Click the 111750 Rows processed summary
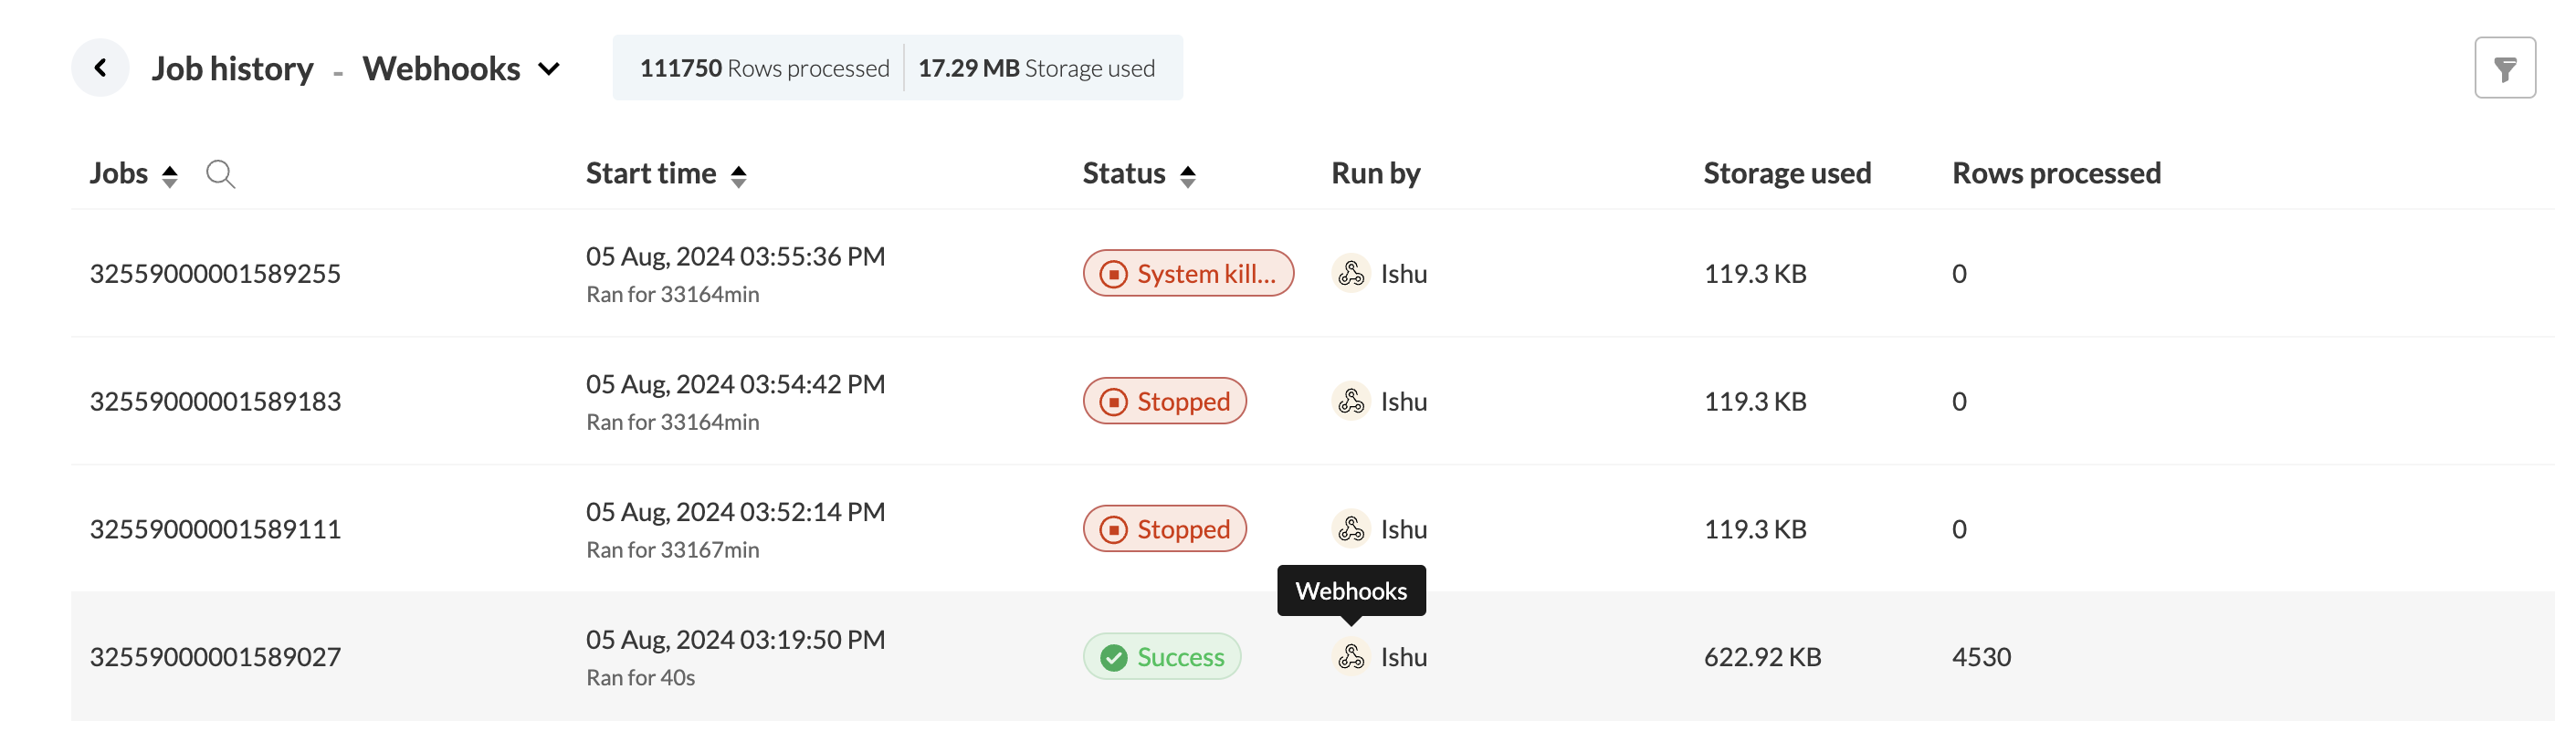 764,68
